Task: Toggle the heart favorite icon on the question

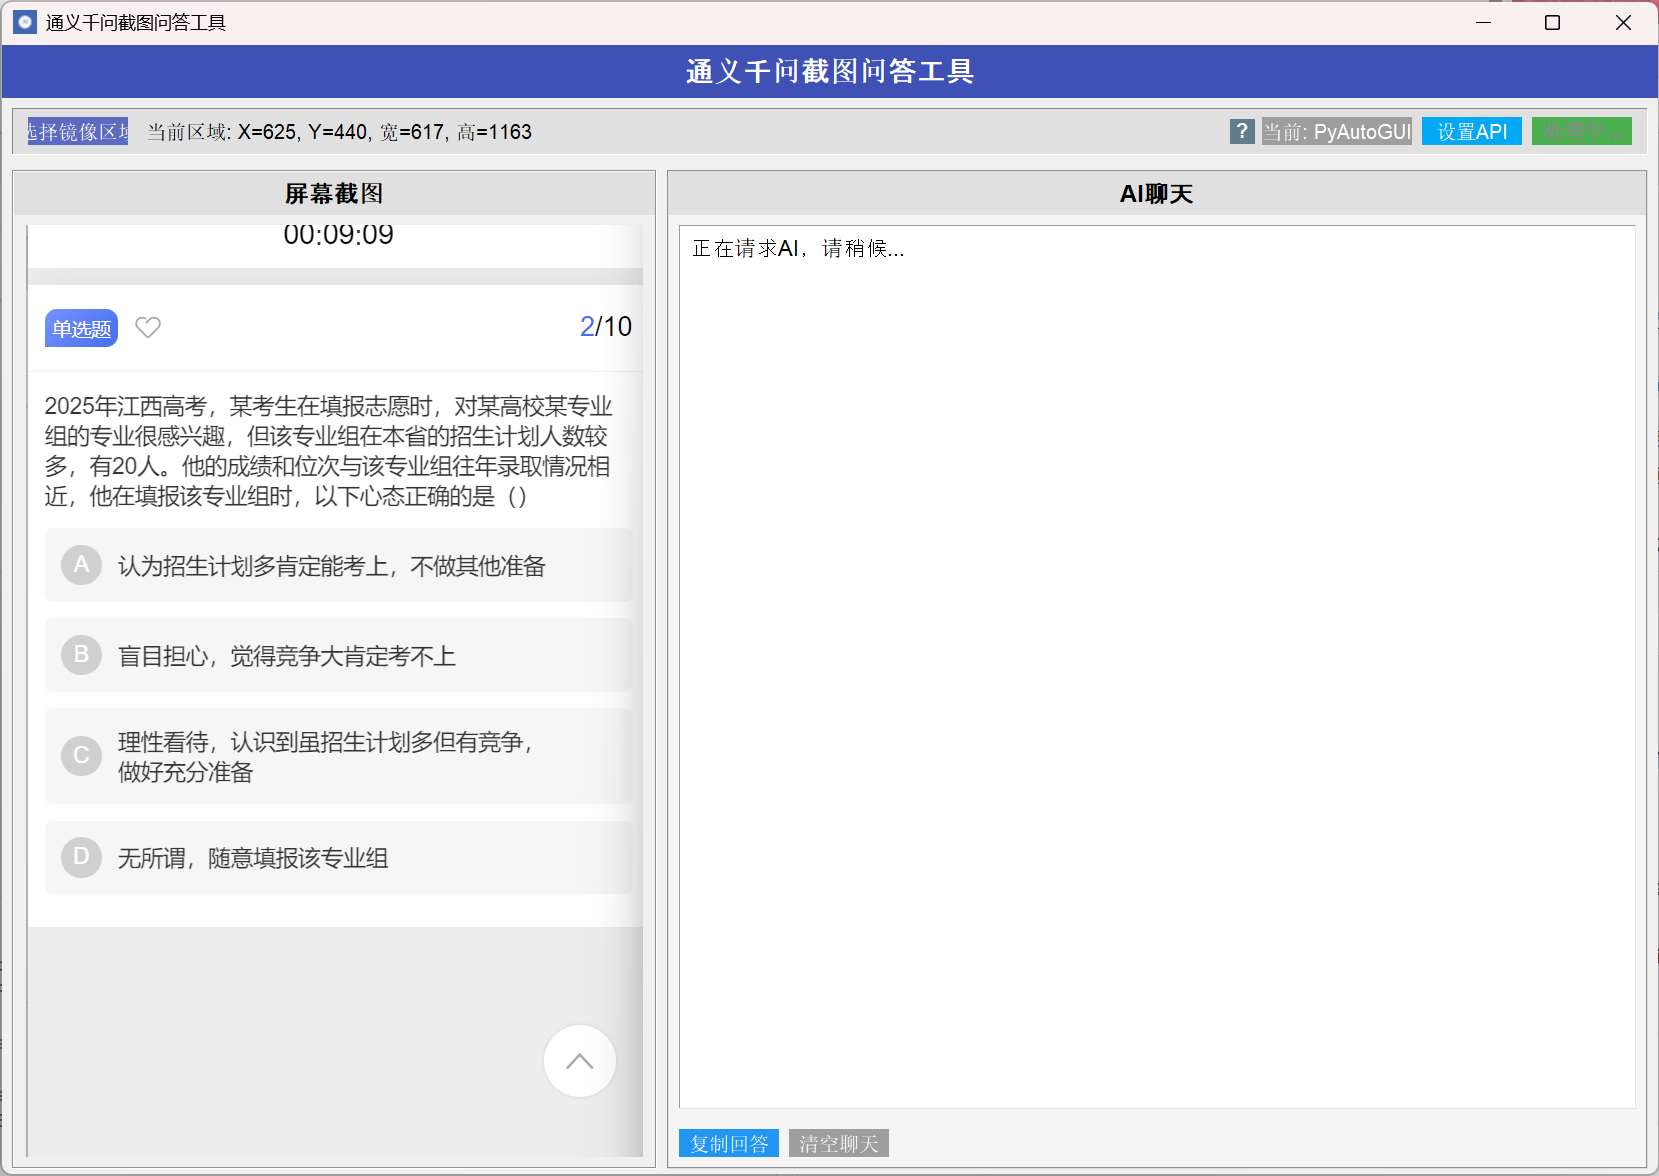Action: [147, 327]
